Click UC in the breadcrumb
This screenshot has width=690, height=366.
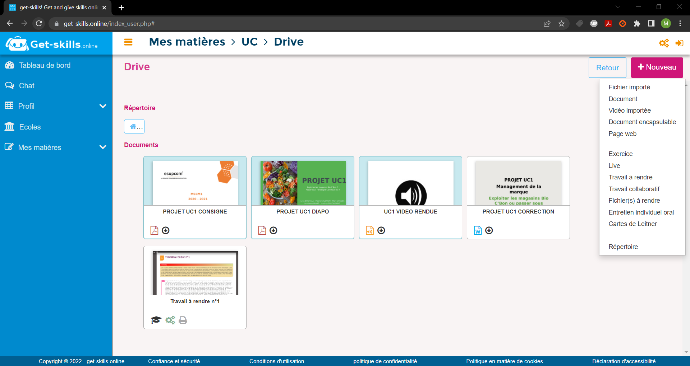tap(249, 42)
